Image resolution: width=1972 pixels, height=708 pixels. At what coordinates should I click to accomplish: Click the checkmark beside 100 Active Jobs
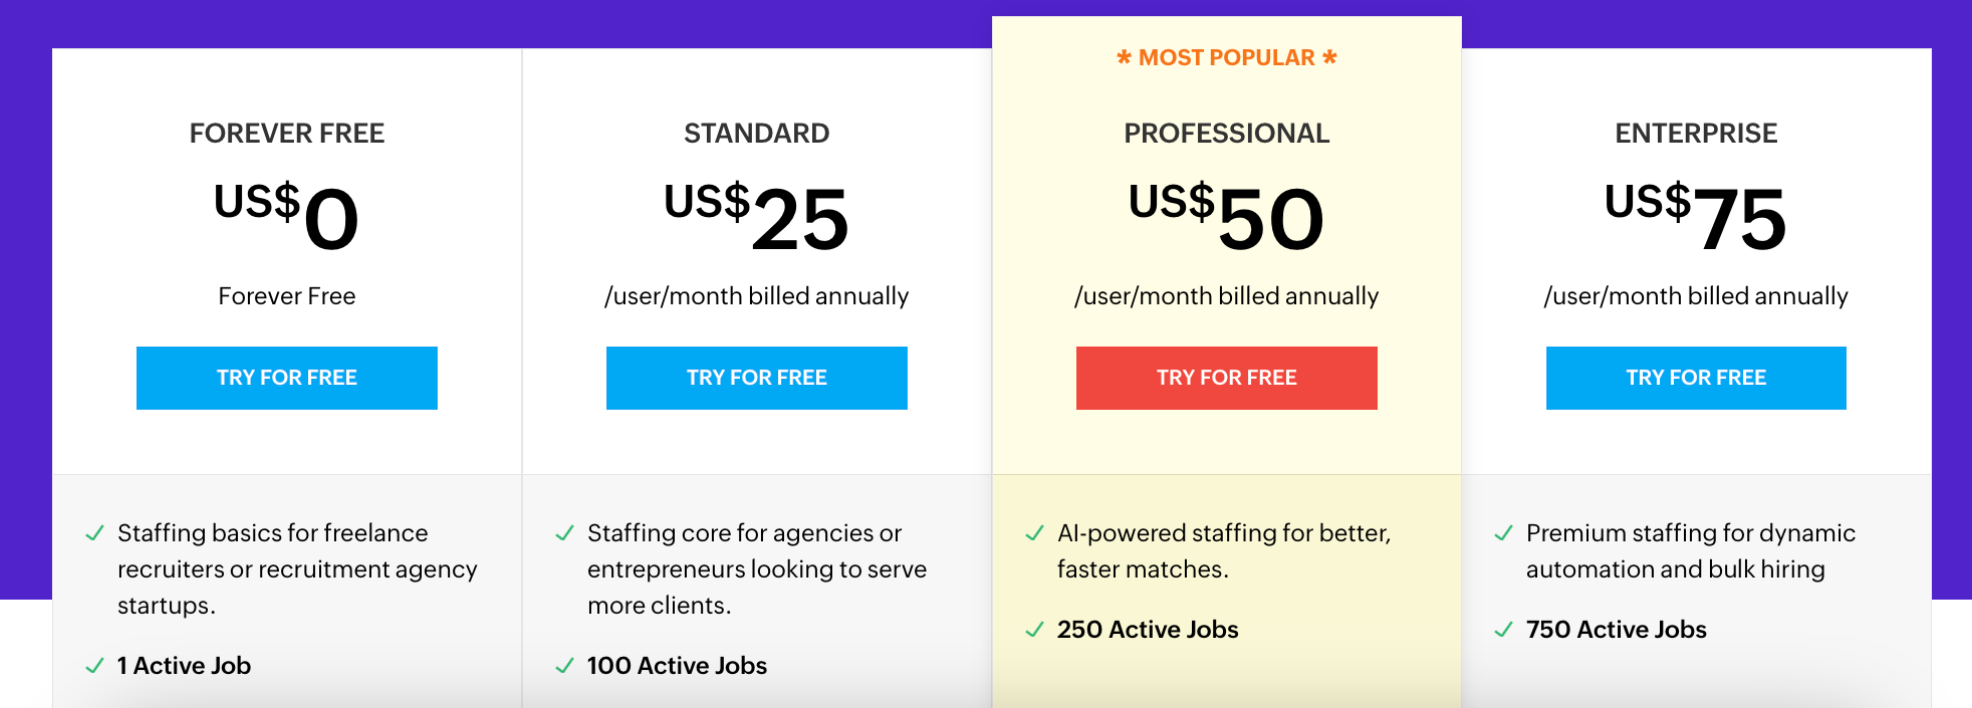coord(565,663)
